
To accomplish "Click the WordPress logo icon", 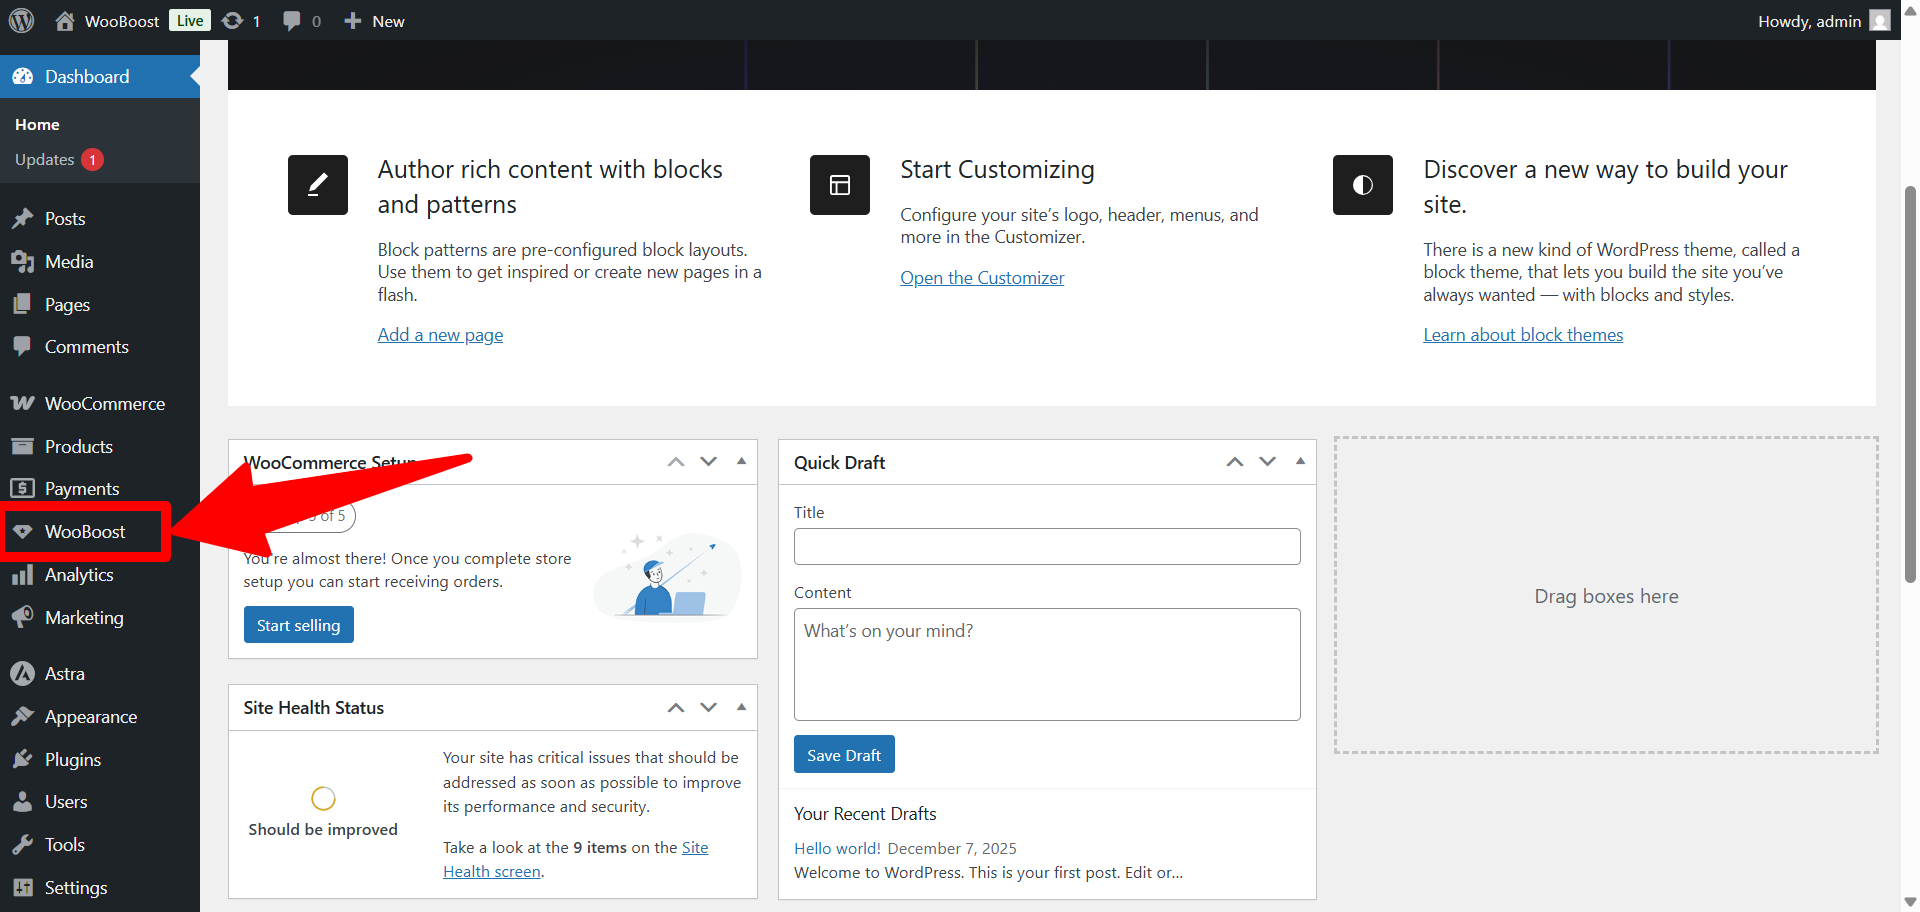I will 21,20.
